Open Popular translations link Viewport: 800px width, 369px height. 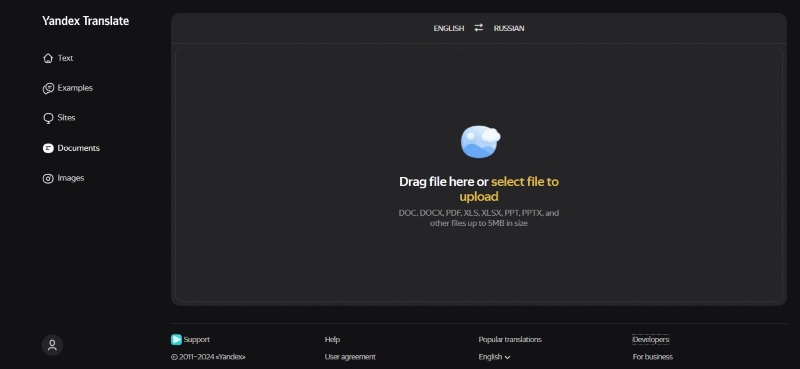click(510, 339)
